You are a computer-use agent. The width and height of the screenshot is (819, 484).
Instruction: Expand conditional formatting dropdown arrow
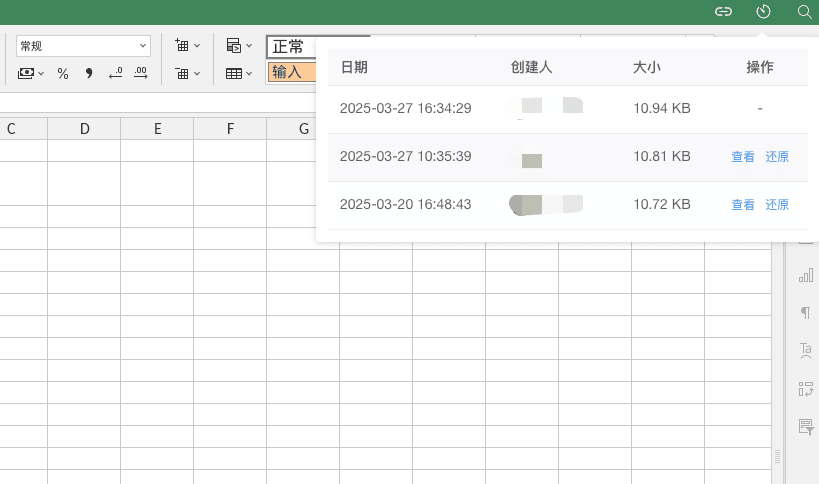point(249,46)
